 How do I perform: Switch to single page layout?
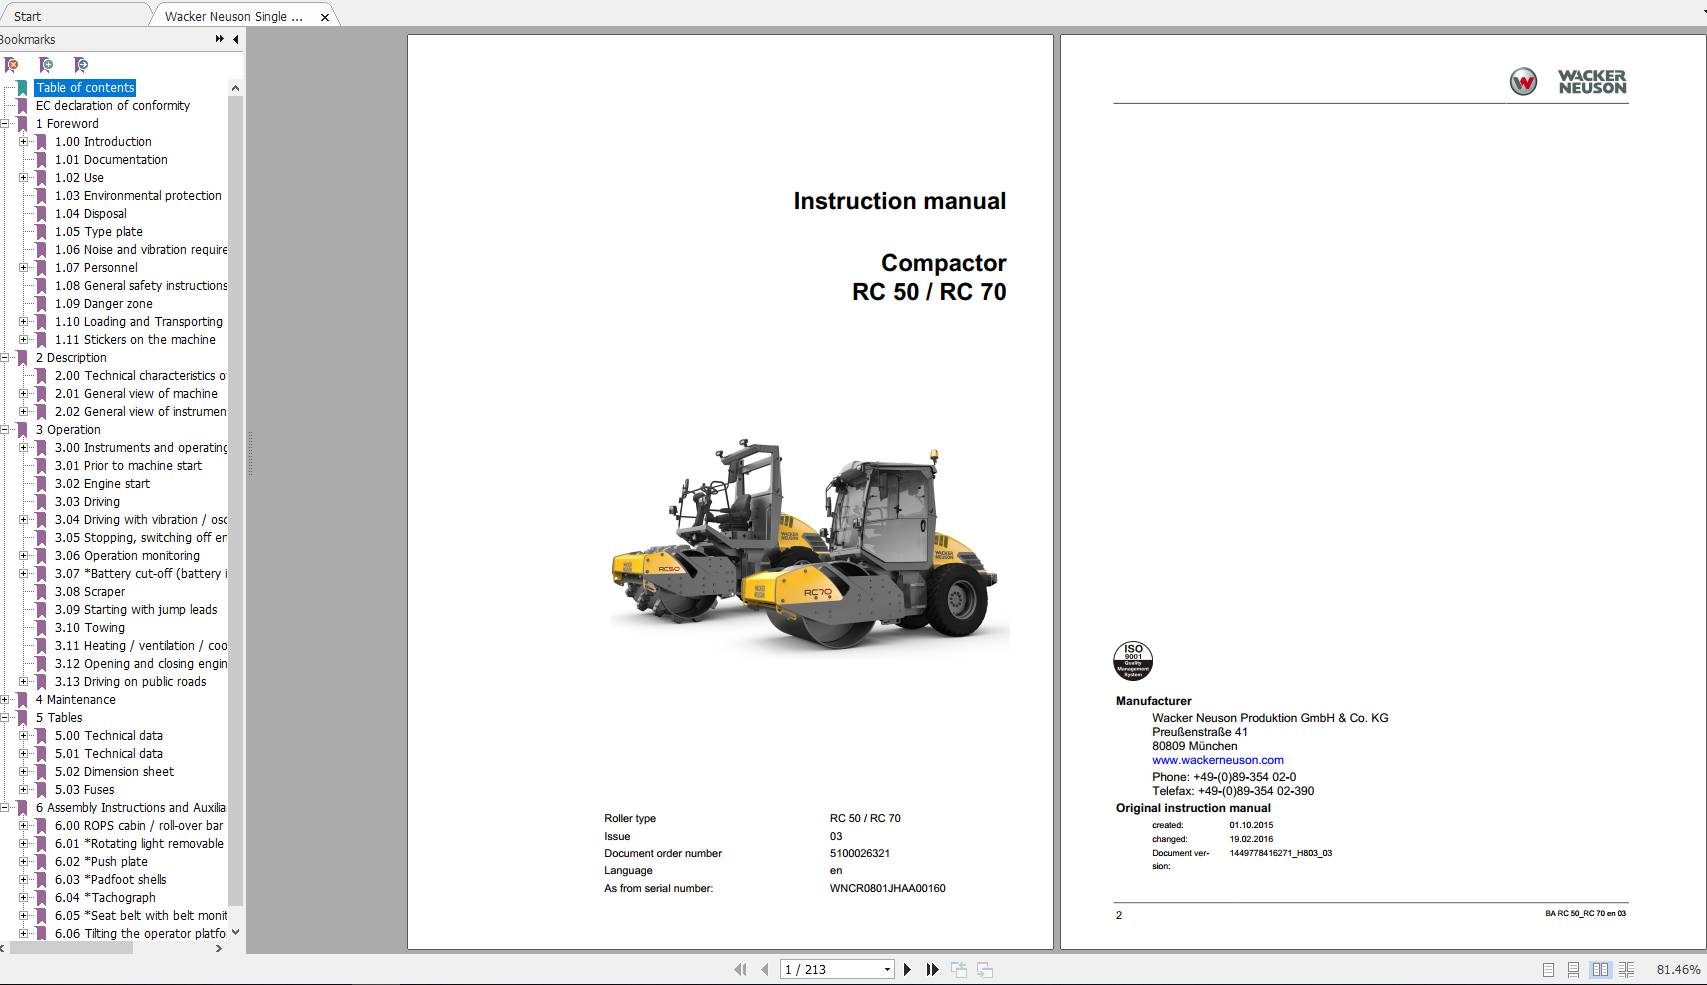[1548, 969]
